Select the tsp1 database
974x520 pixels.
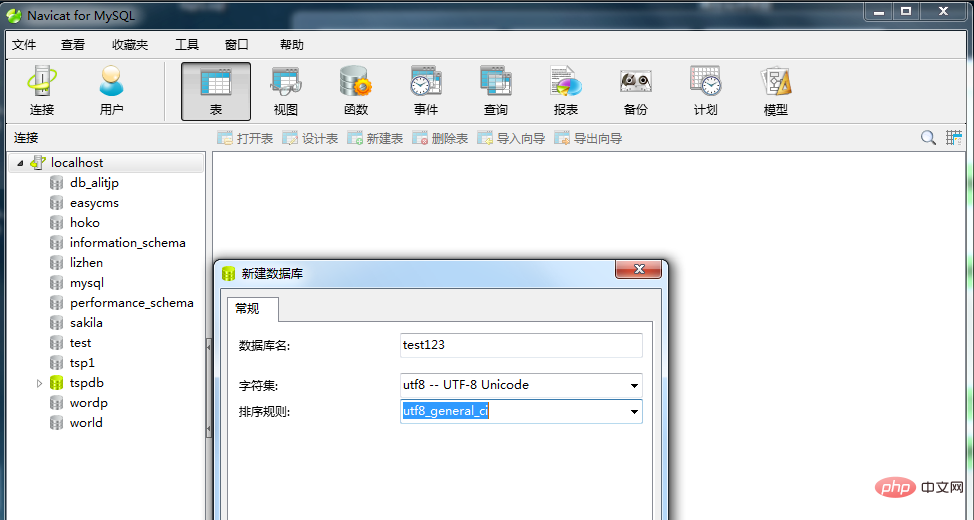(82, 362)
